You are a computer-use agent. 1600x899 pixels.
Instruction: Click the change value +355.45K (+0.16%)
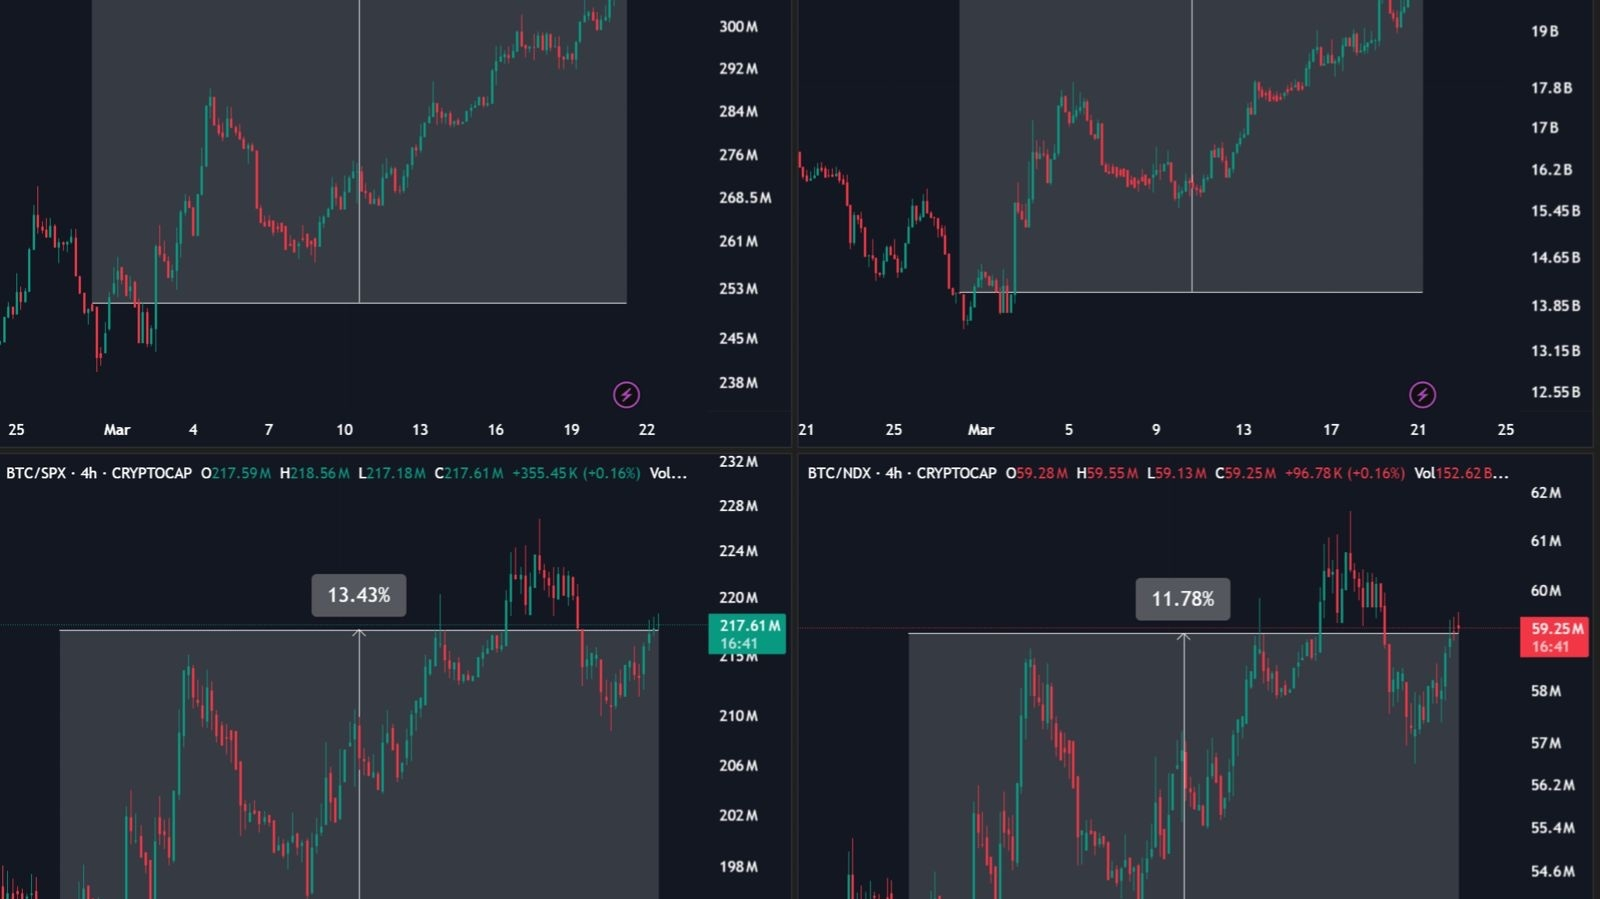click(x=576, y=473)
